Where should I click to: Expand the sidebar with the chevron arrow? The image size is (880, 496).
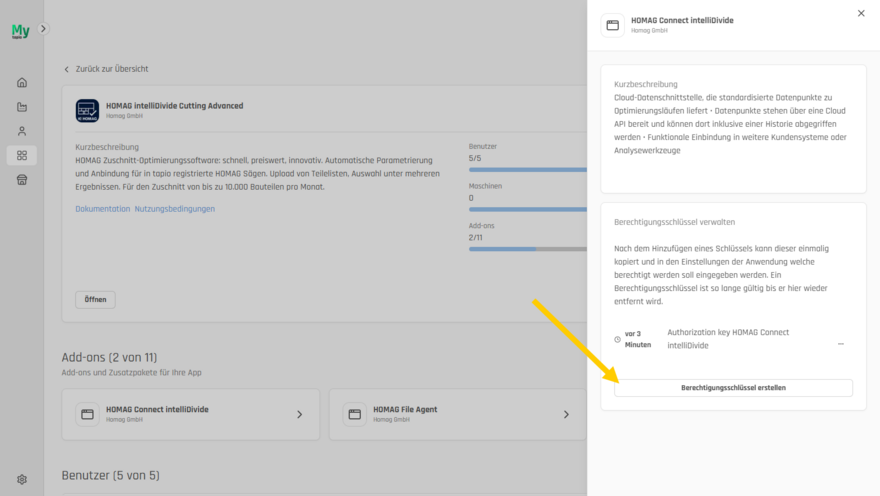pos(43,29)
